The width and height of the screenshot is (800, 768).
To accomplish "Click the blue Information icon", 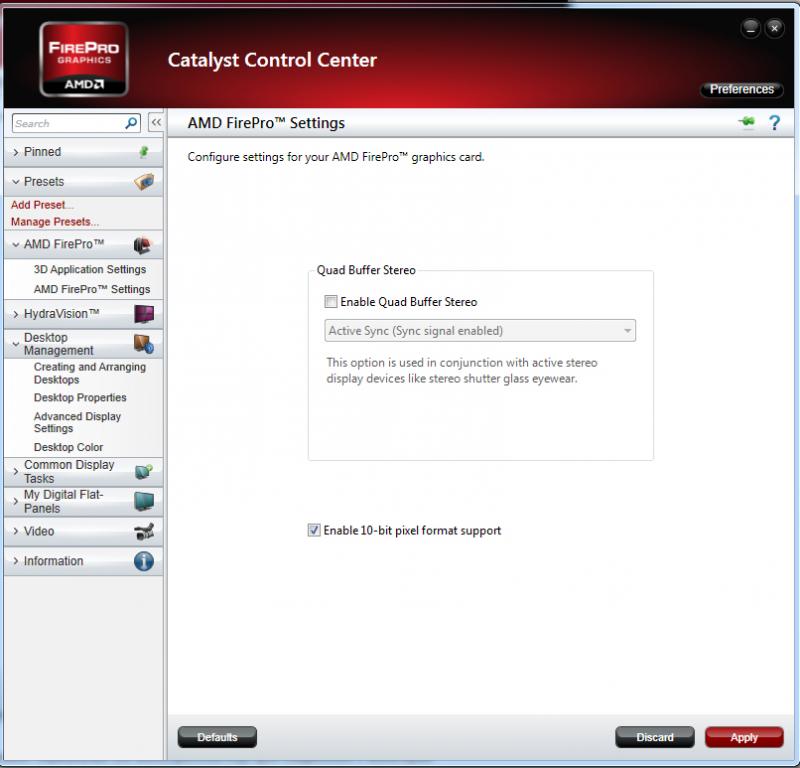I will point(144,561).
